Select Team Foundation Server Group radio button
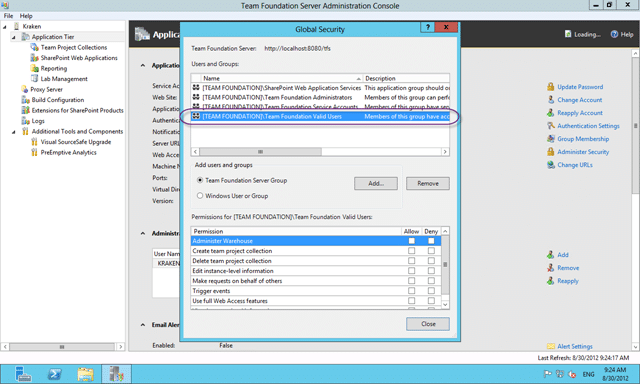The width and height of the screenshot is (640, 384). click(x=200, y=180)
